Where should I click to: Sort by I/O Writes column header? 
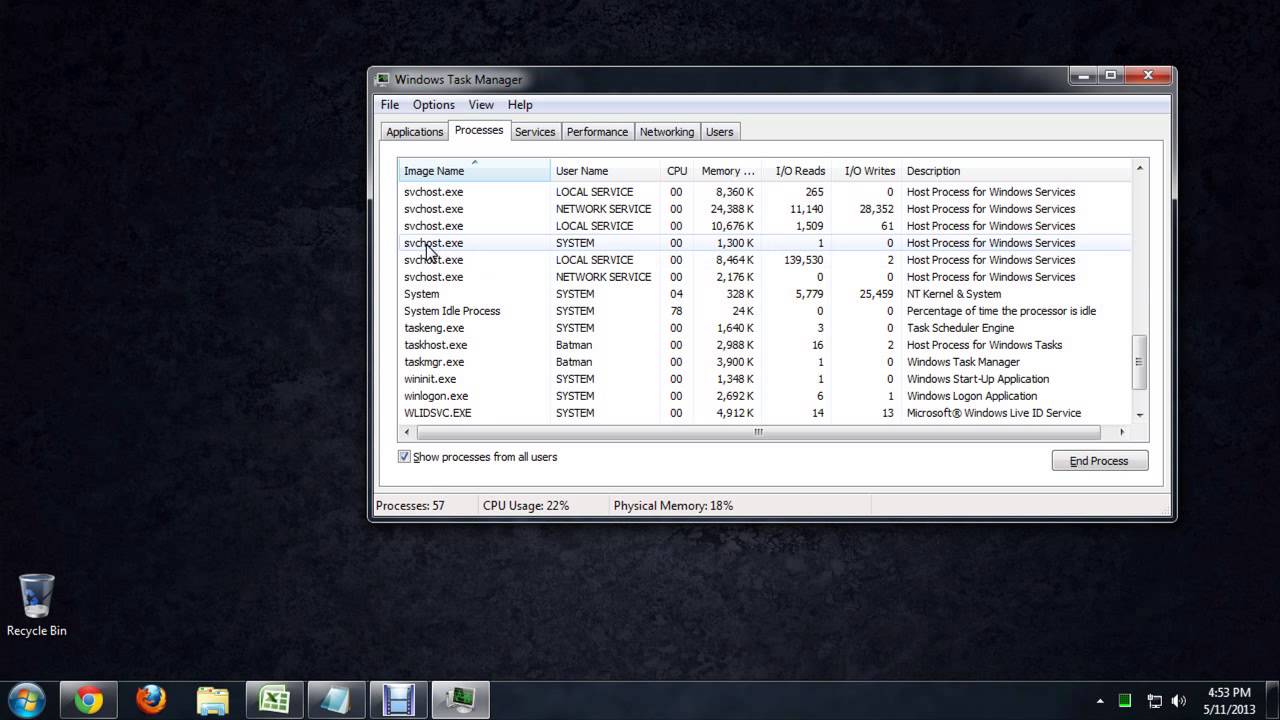click(867, 171)
